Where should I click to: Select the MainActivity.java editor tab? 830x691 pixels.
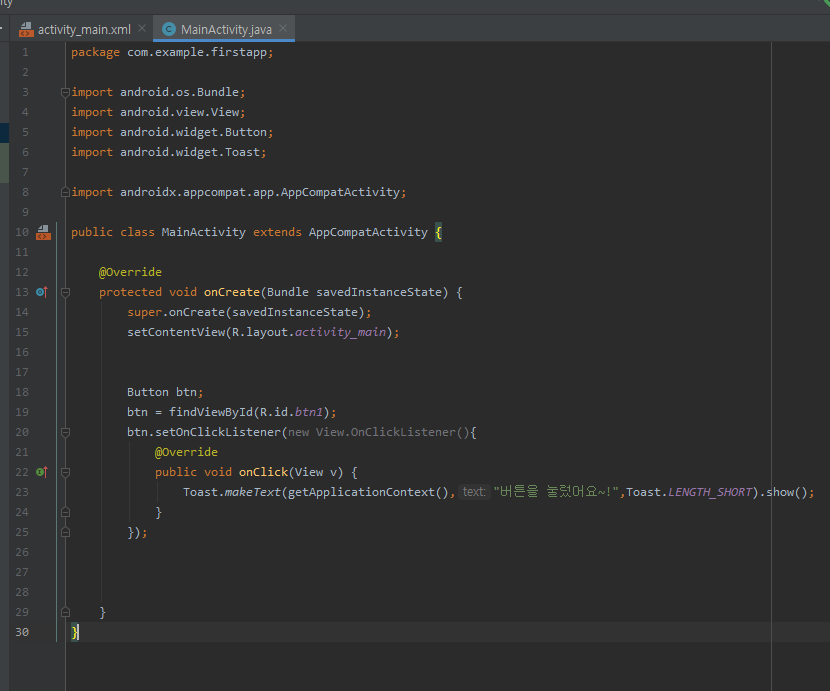(x=226, y=29)
